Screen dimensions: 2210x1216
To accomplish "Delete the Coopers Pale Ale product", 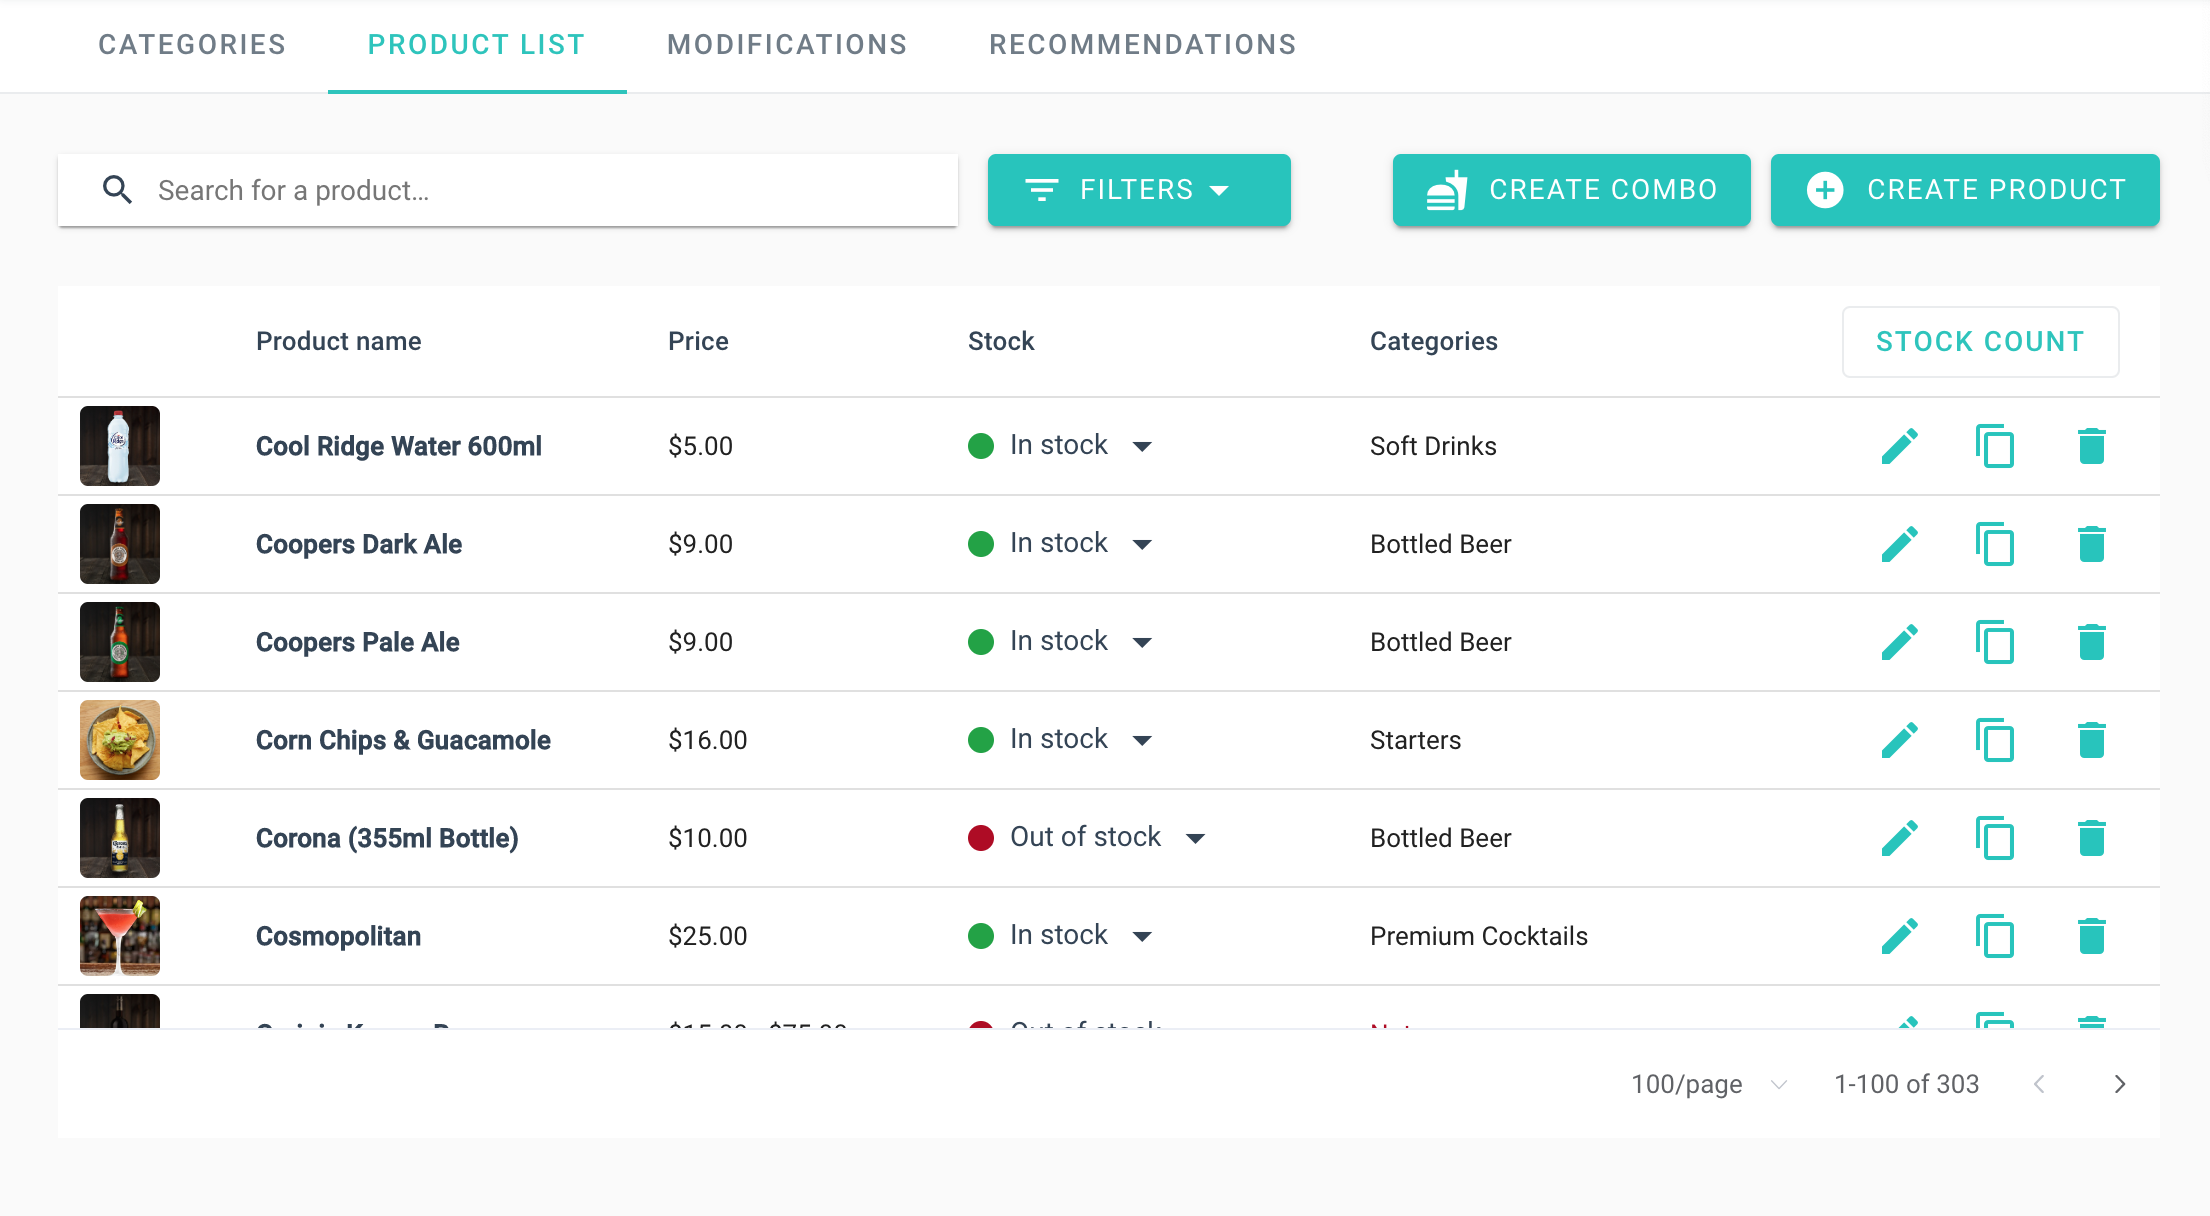I will pos(2091,642).
